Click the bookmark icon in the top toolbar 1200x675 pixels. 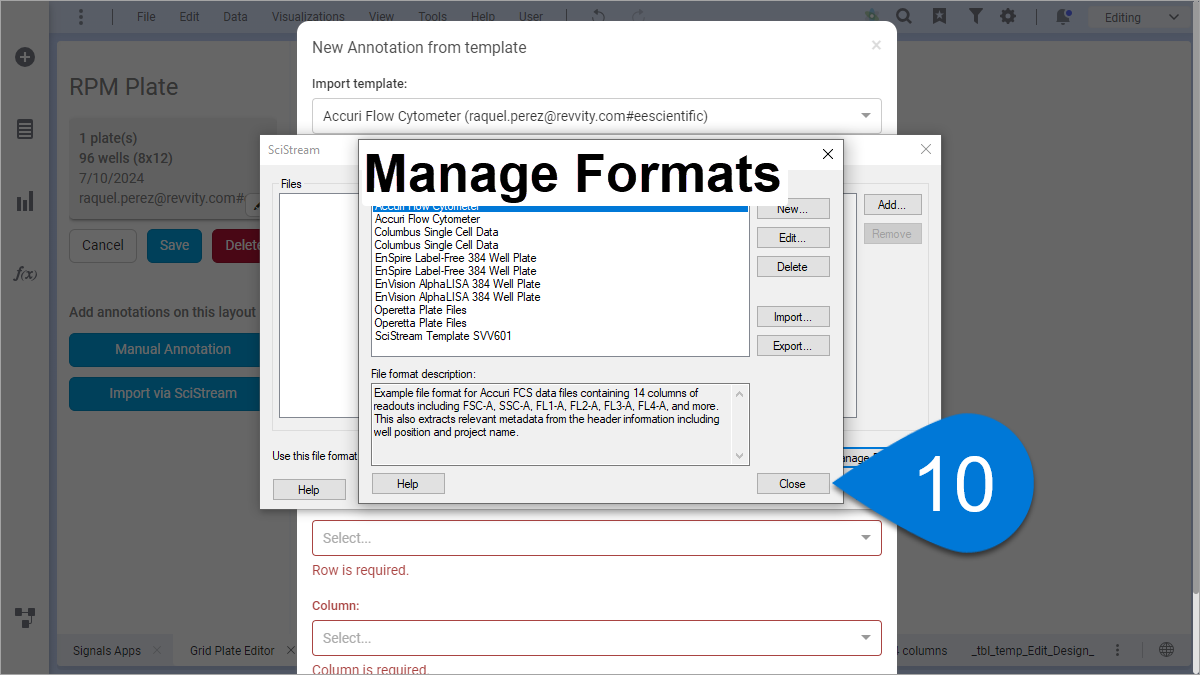coord(939,17)
